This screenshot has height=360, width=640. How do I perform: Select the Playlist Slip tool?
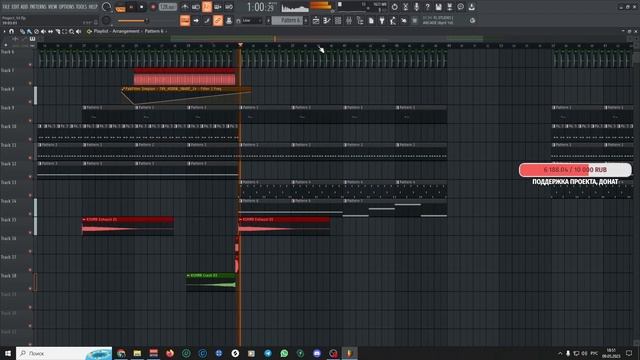pyautogui.click(x=50, y=31)
